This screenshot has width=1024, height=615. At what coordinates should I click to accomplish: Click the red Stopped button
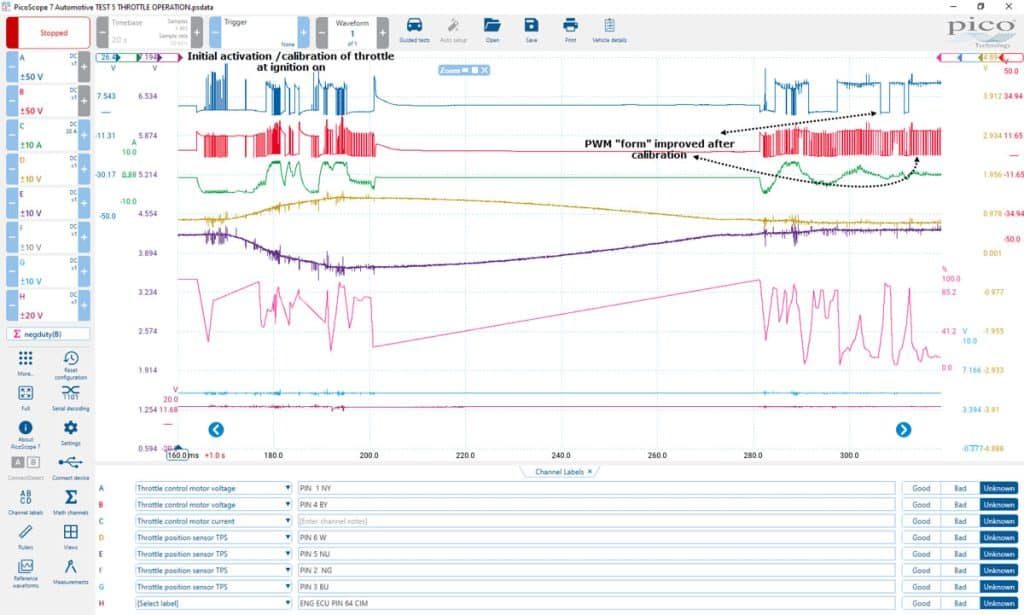pyautogui.click(x=49, y=33)
